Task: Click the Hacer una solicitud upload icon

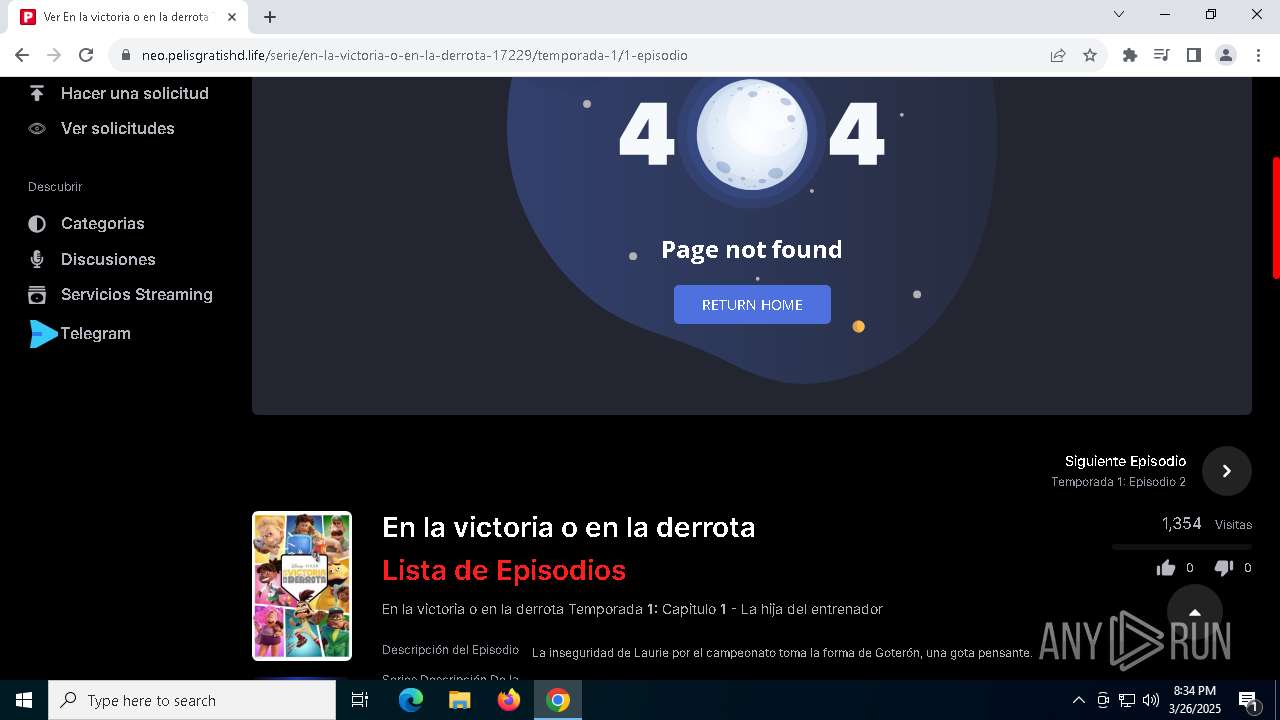Action: [x=37, y=93]
